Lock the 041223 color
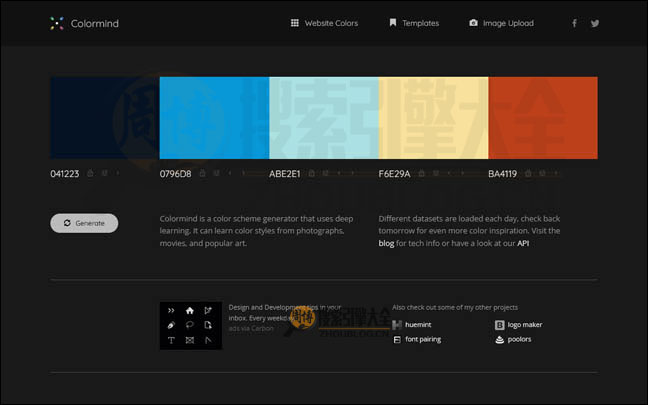Screen dimensions: 648x405 click(90, 173)
